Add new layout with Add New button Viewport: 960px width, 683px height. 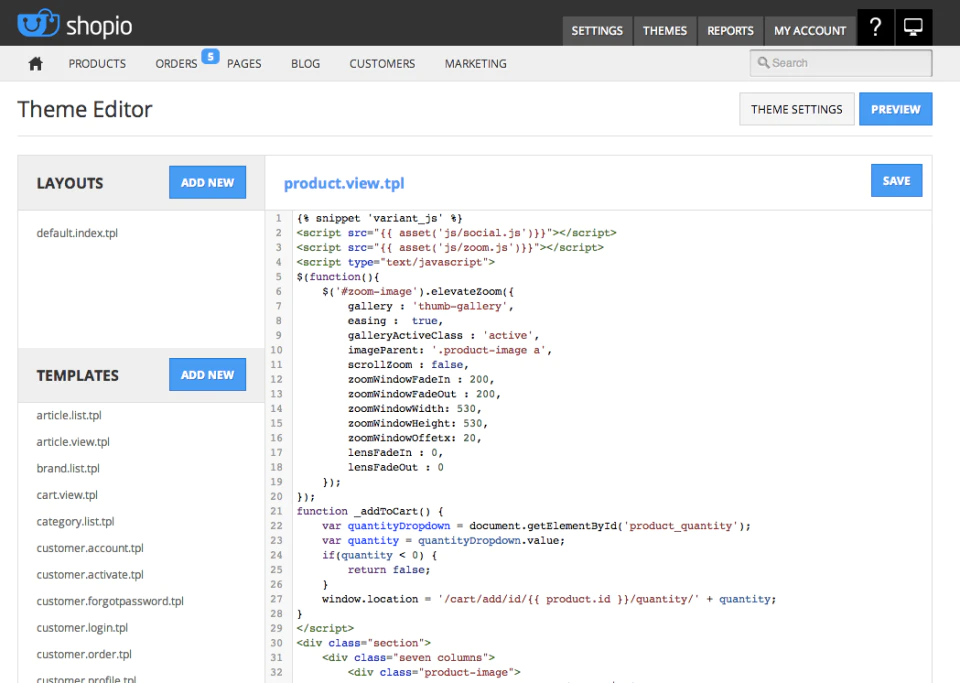[208, 182]
